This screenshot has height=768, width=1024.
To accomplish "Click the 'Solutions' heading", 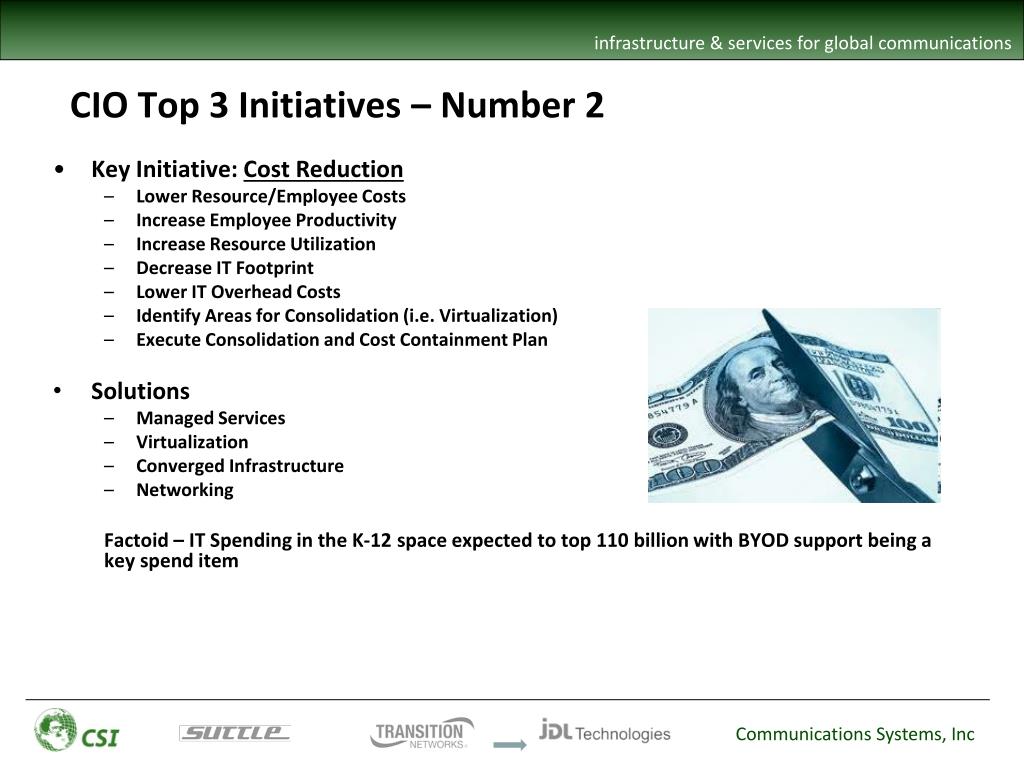I will tap(140, 391).
